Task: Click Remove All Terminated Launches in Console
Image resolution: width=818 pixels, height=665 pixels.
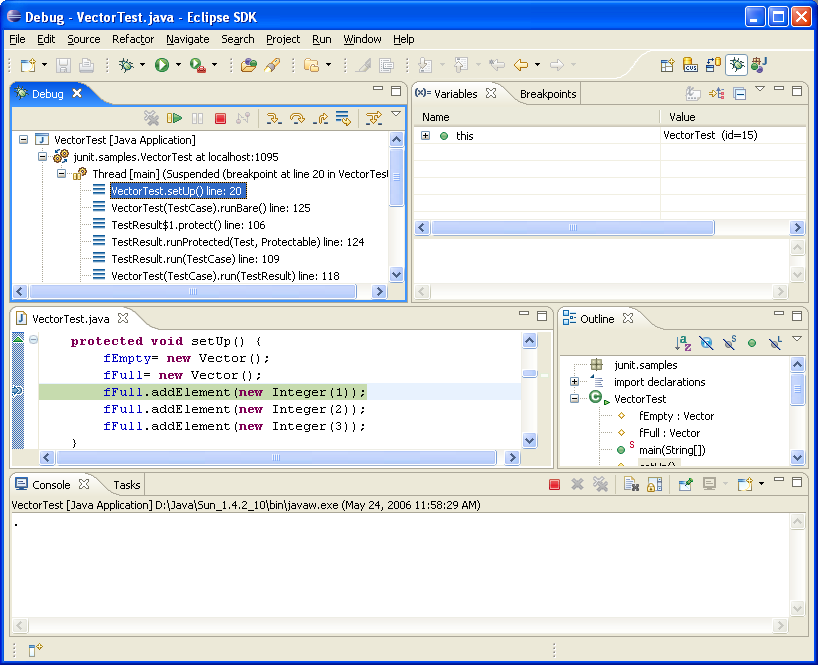Action: [600, 485]
